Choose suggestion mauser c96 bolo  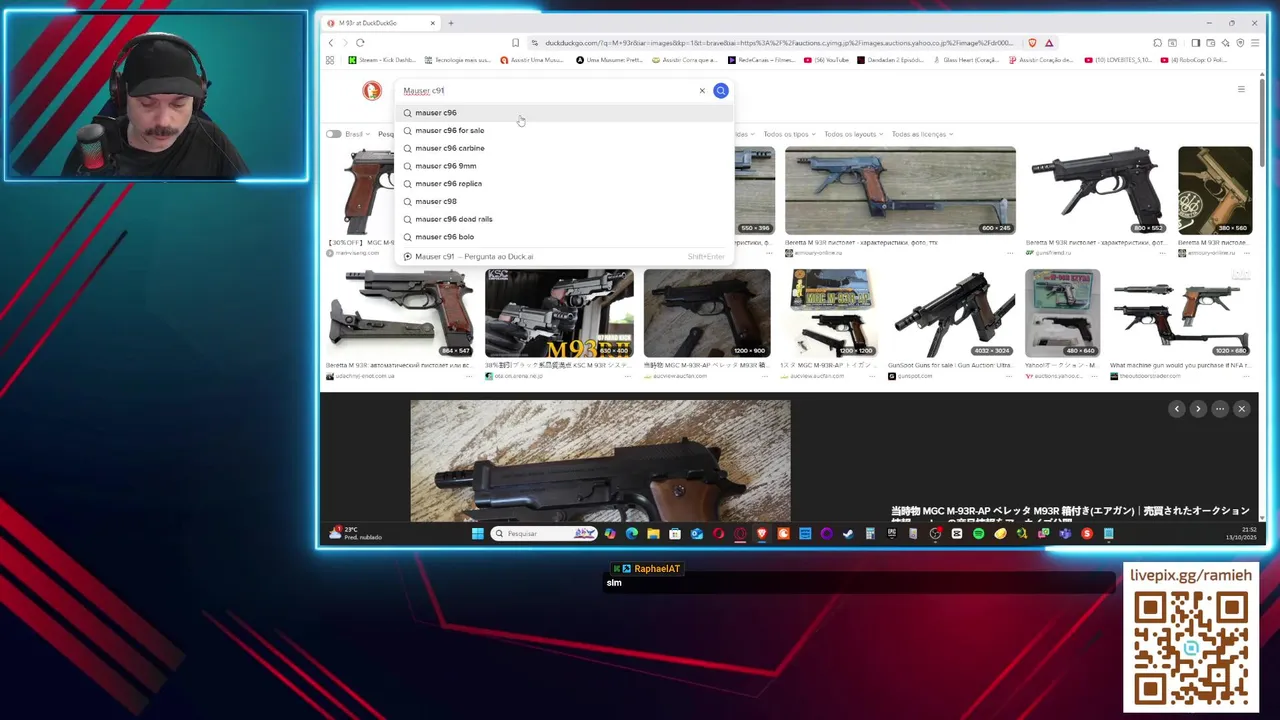pos(565,237)
